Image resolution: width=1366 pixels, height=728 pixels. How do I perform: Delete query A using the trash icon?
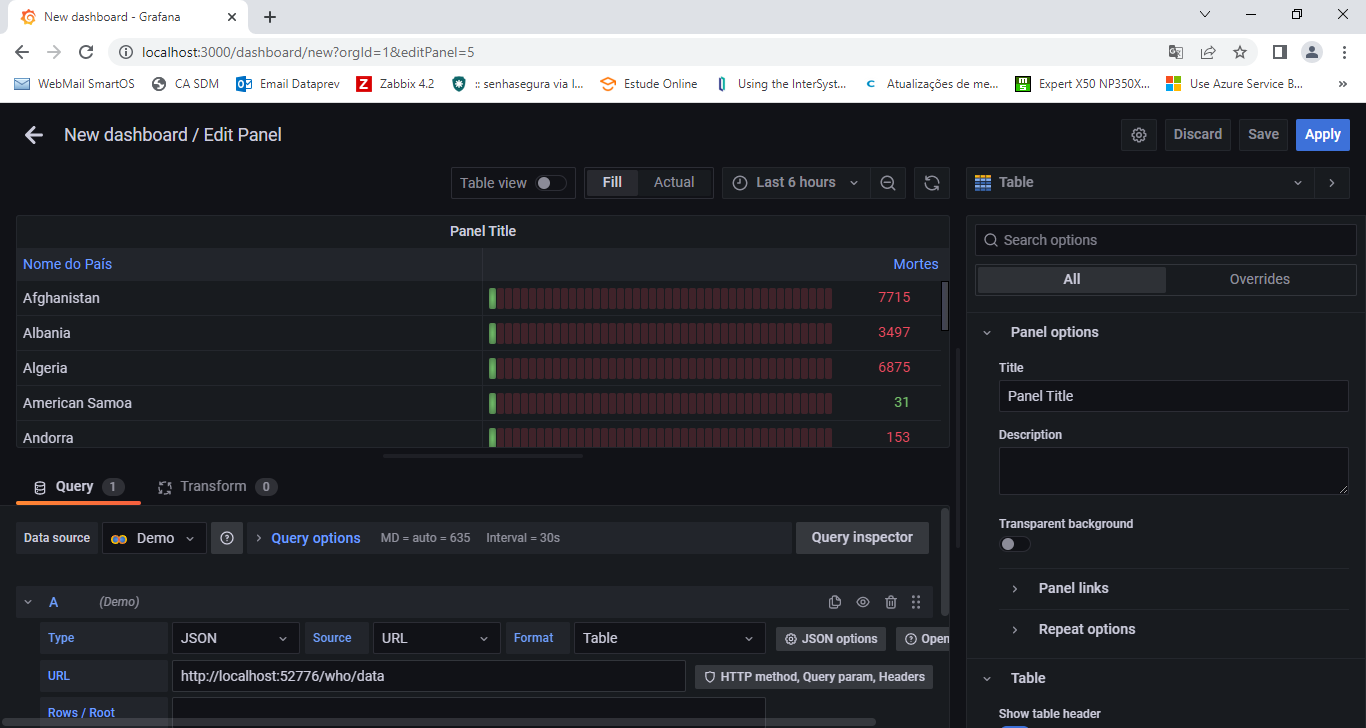[891, 602]
